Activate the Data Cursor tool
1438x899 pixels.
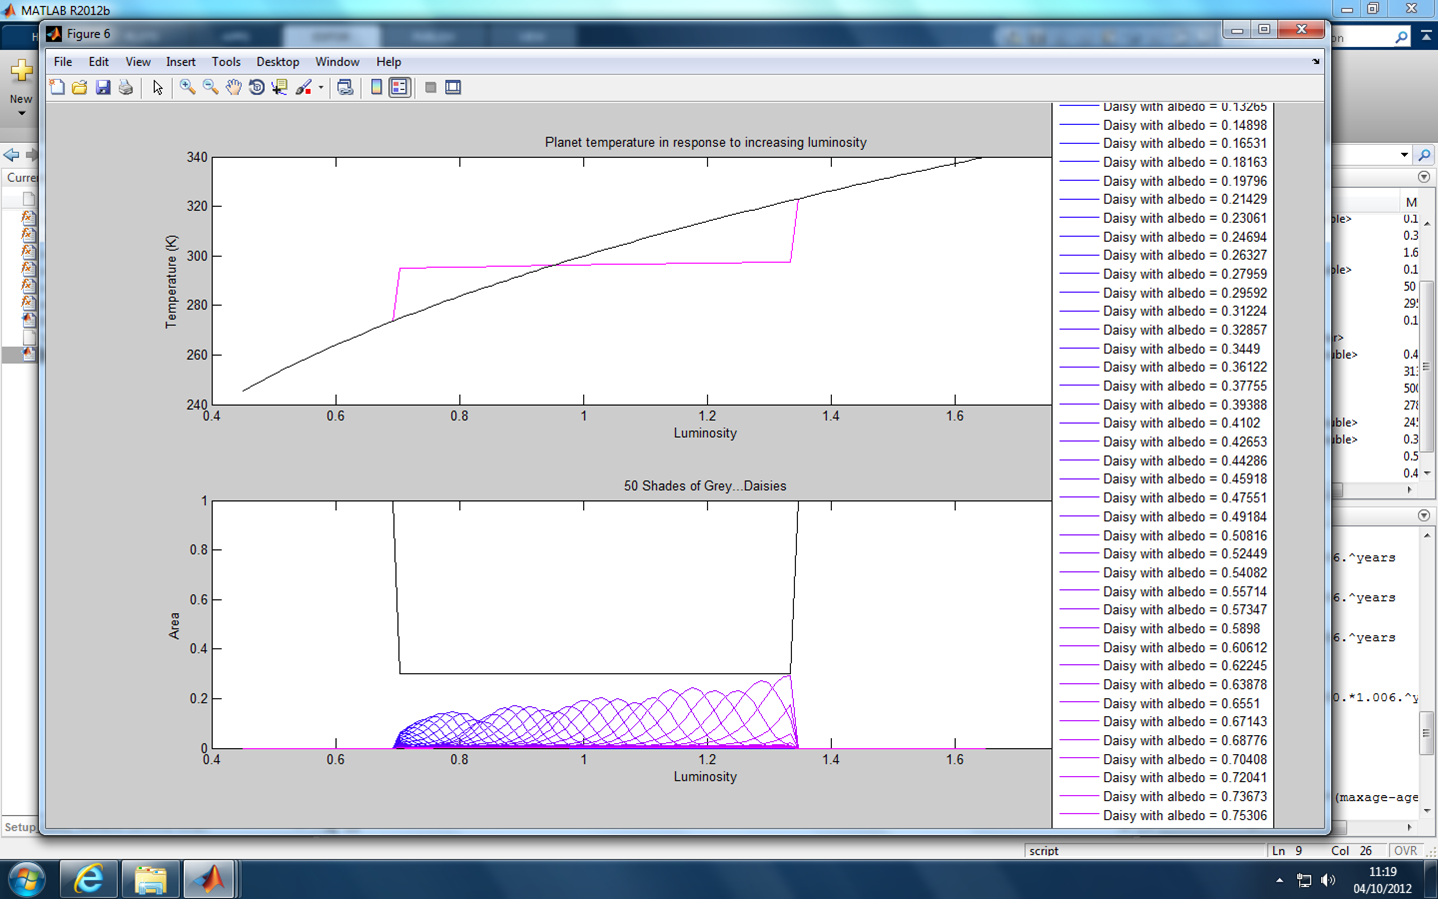tap(279, 88)
